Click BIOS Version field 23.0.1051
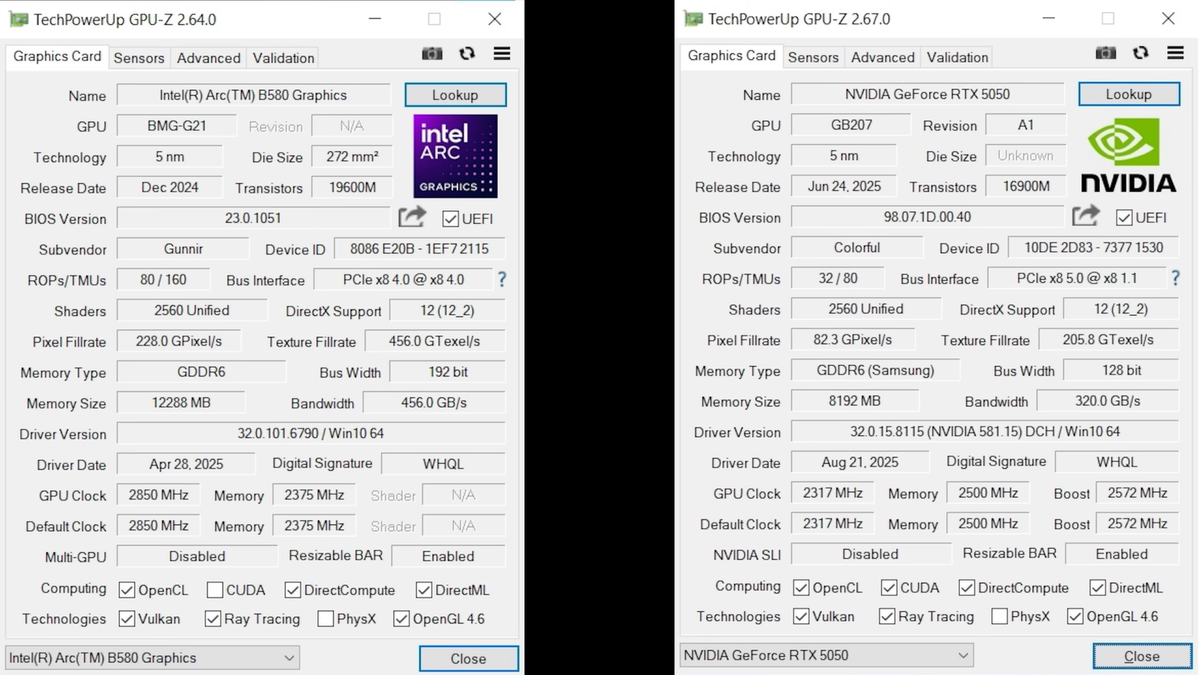This screenshot has width=1200, height=675. tap(253, 218)
